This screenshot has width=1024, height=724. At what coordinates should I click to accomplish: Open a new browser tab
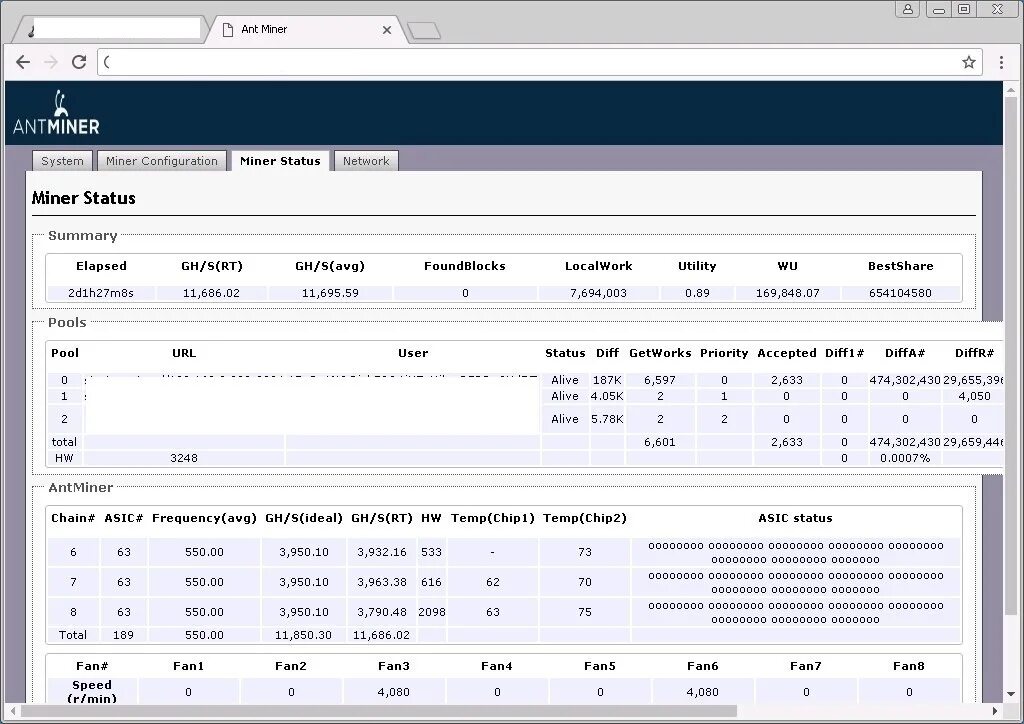424,31
